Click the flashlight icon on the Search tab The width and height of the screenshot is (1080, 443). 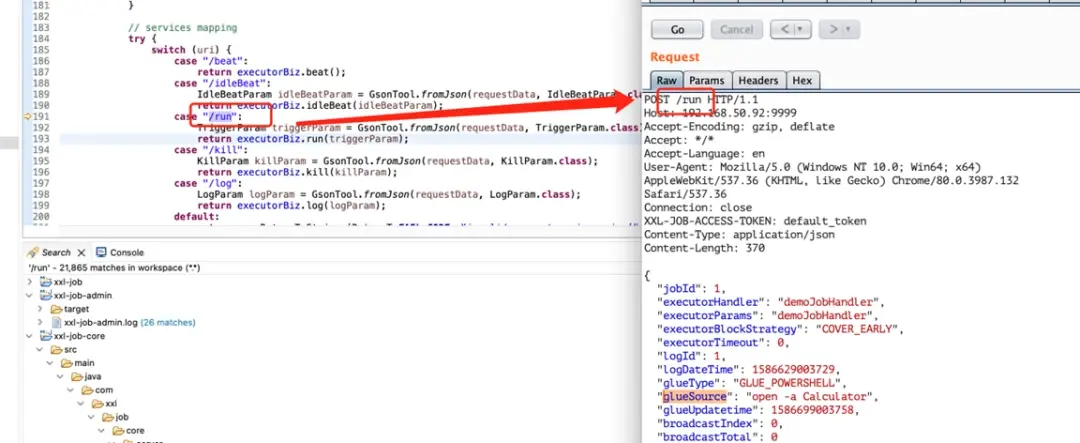click(32, 252)
